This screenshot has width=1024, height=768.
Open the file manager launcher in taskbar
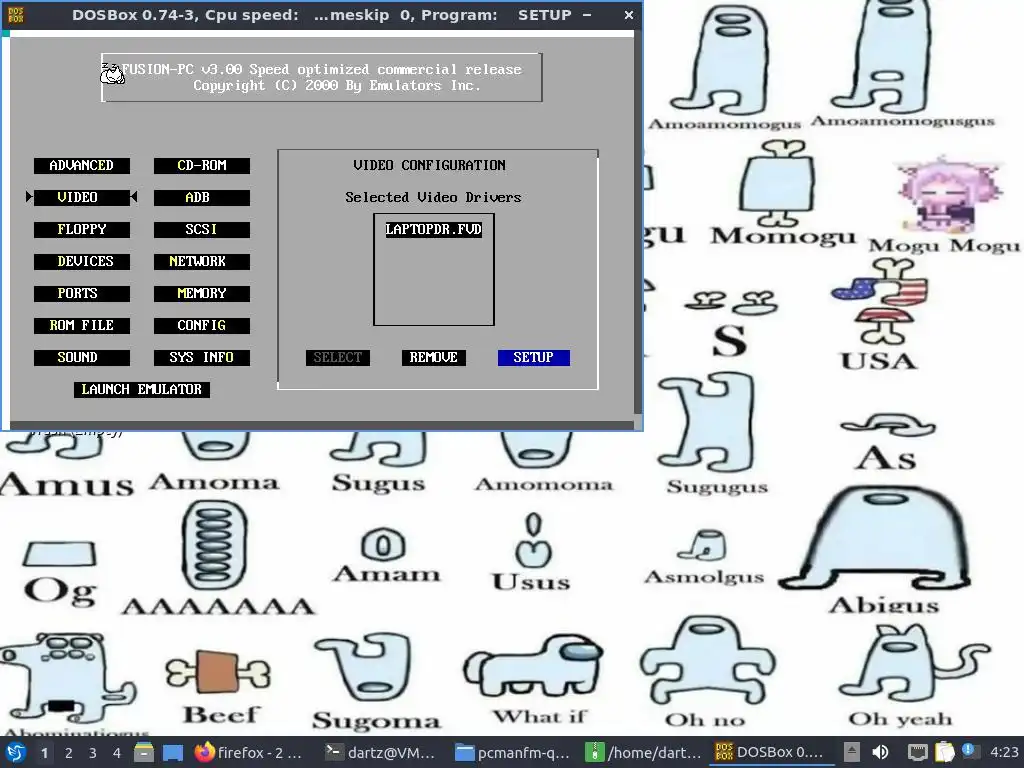tap(144, 753)
